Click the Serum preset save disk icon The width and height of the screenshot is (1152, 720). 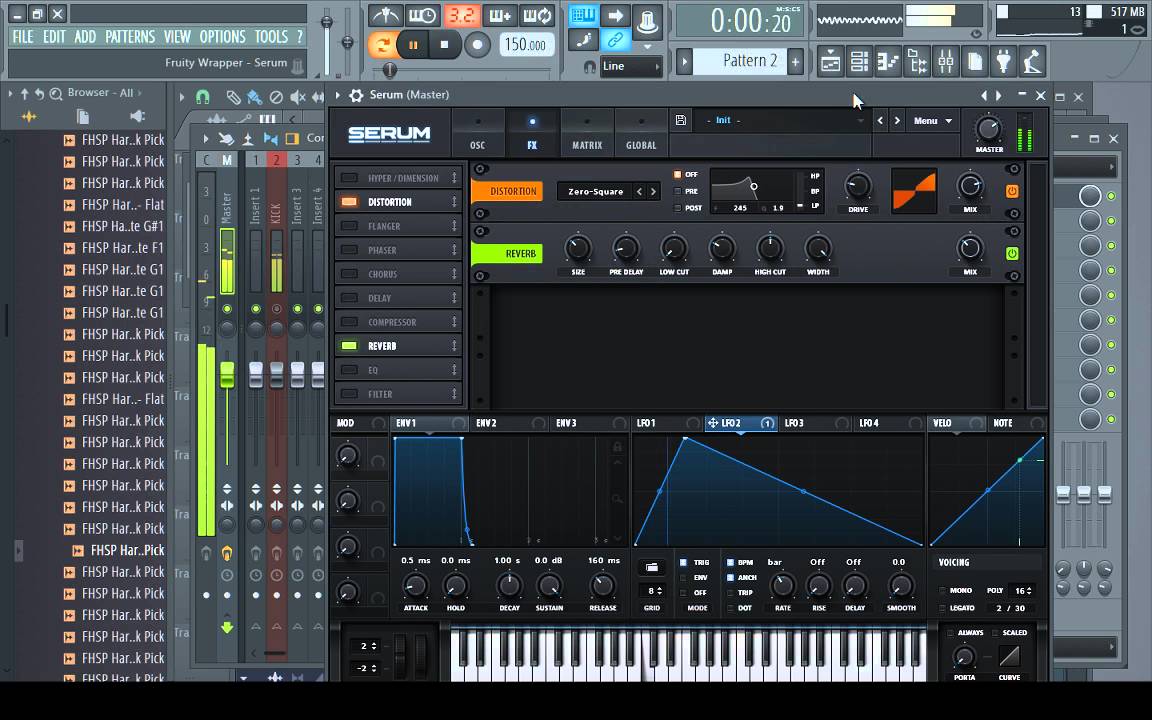pyautogui.click(x=681, y=120)
